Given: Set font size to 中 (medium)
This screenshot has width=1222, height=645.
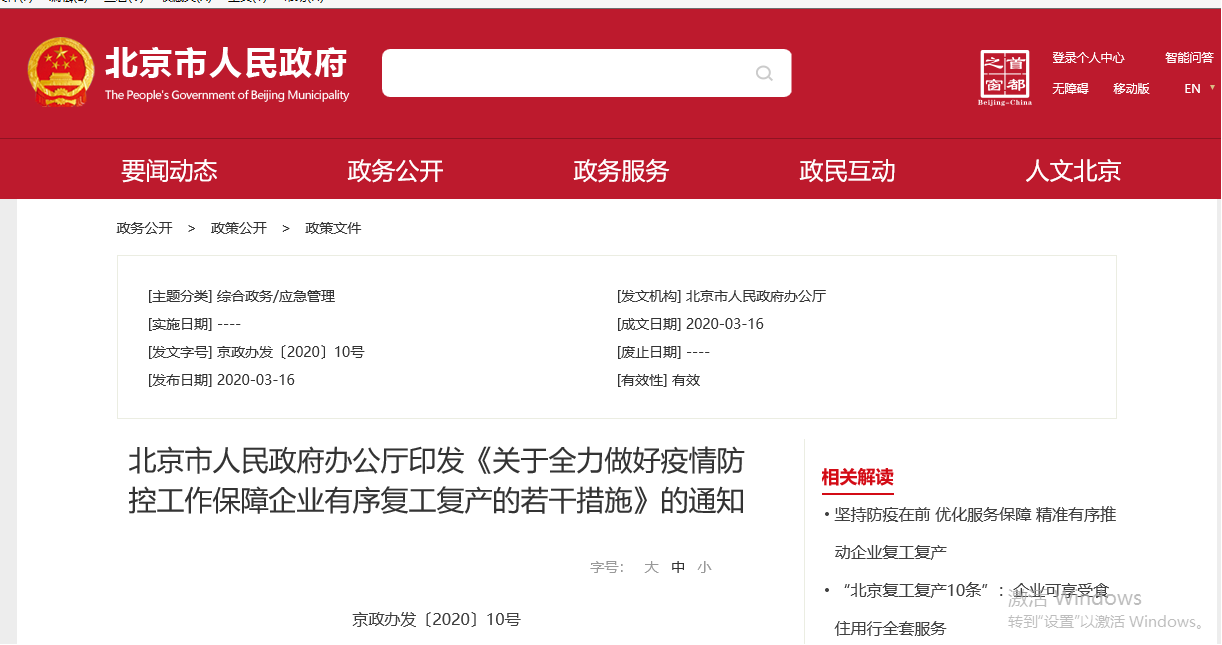Looking at the screenshot, I should coord(678,567).
